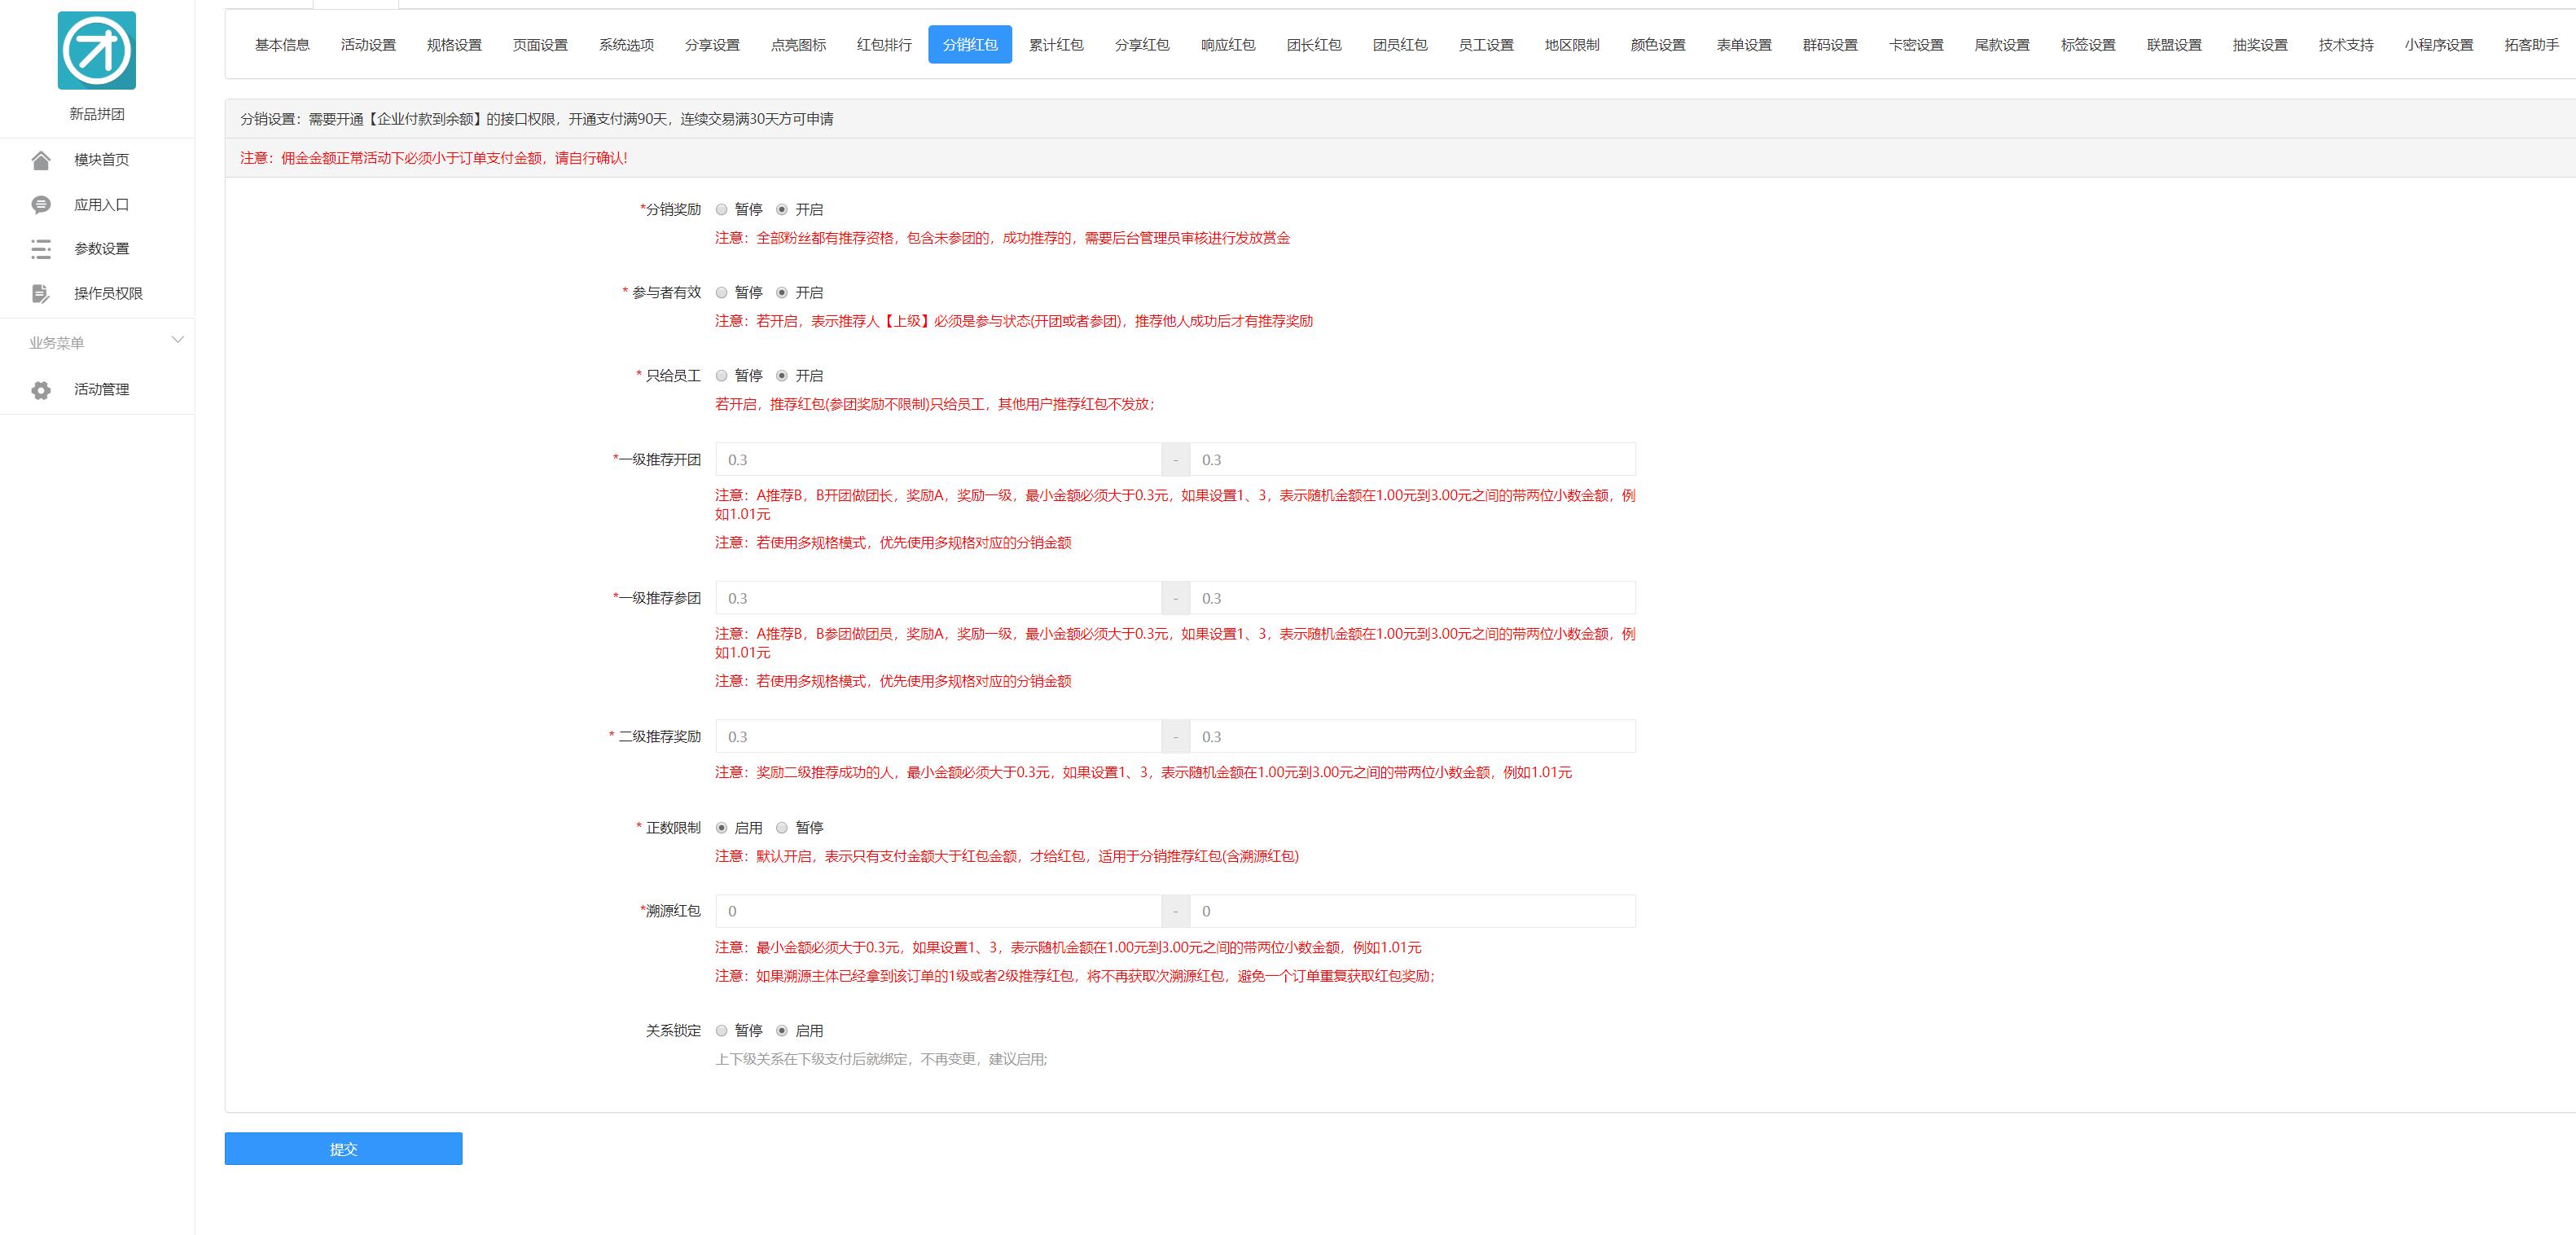
Task: Click the 一级推荐开团 maximum amount field
Action: (x=1412, y=460)
